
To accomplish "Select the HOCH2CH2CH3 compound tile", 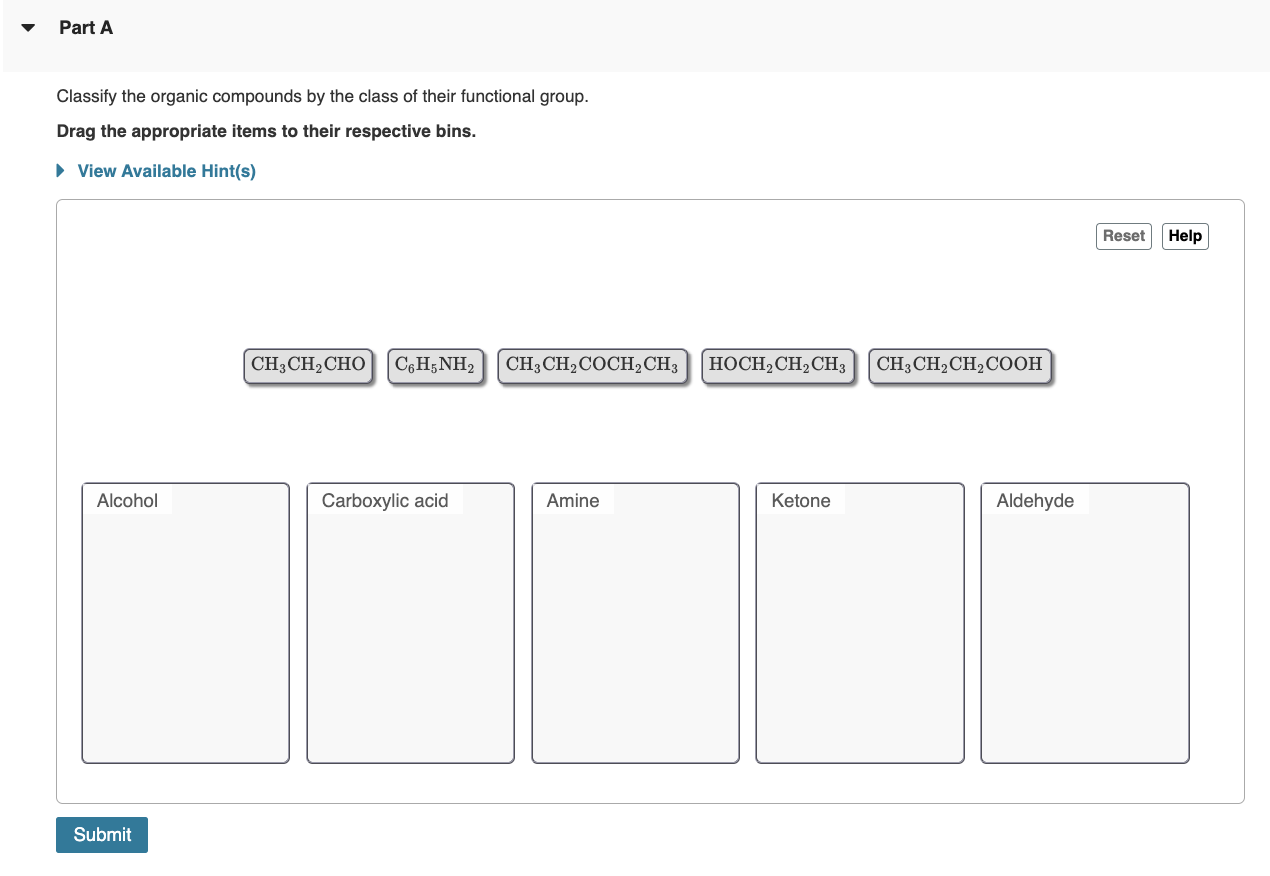I will (778, 365).
